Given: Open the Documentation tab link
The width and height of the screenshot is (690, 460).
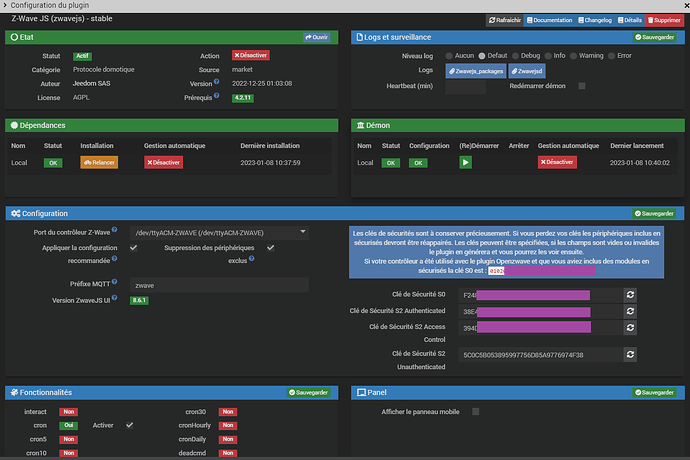Looking at the screenshot, I should (551, 19).
